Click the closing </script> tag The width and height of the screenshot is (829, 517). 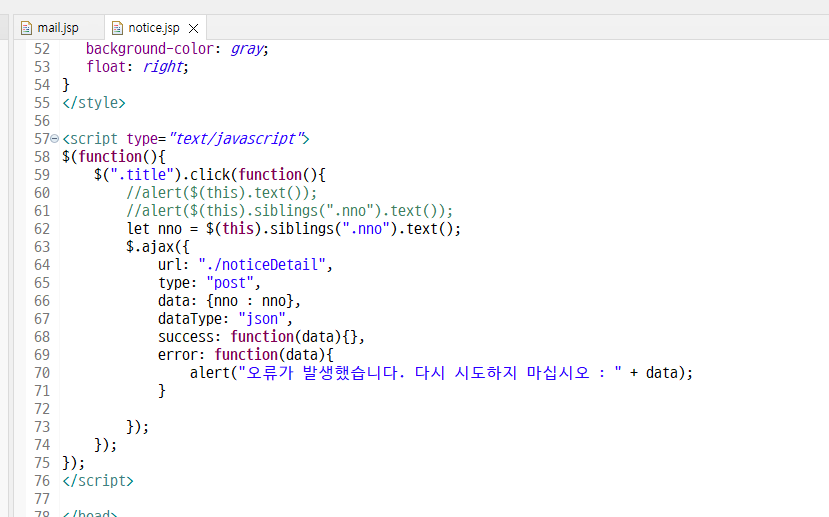click(x=98, y=480)
